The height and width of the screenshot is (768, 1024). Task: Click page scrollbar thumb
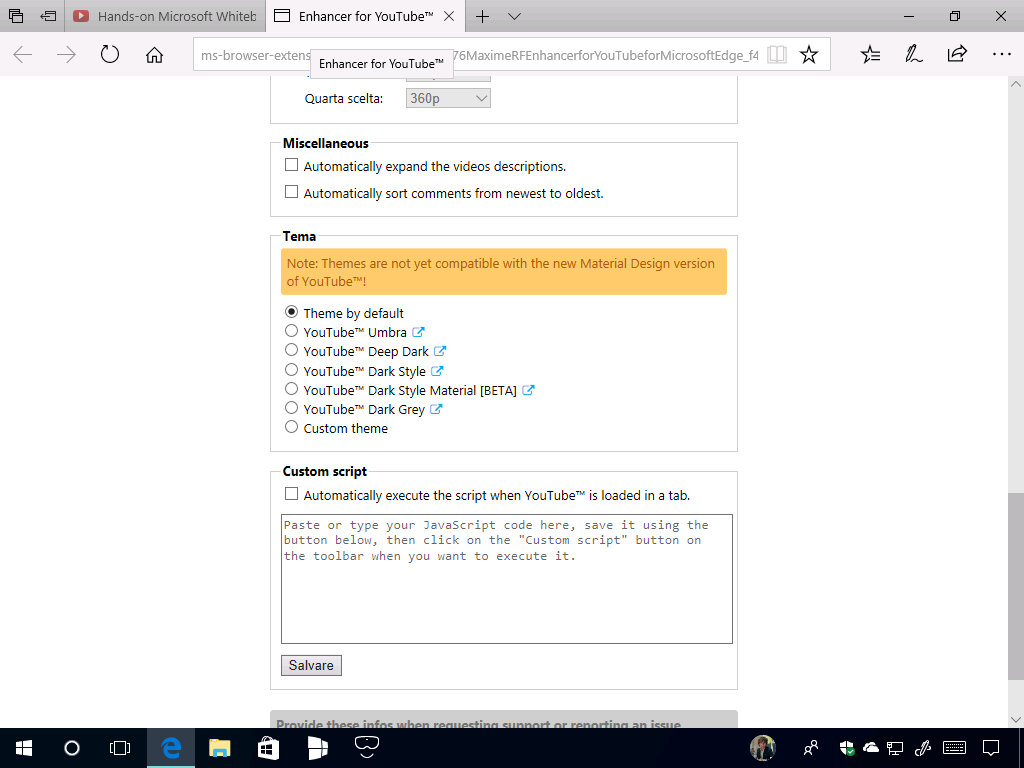tap(1016, 586)
